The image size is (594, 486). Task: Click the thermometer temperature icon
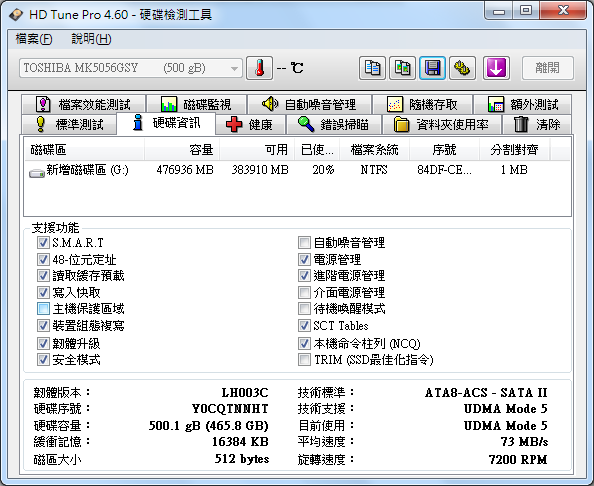click(259, 68)
